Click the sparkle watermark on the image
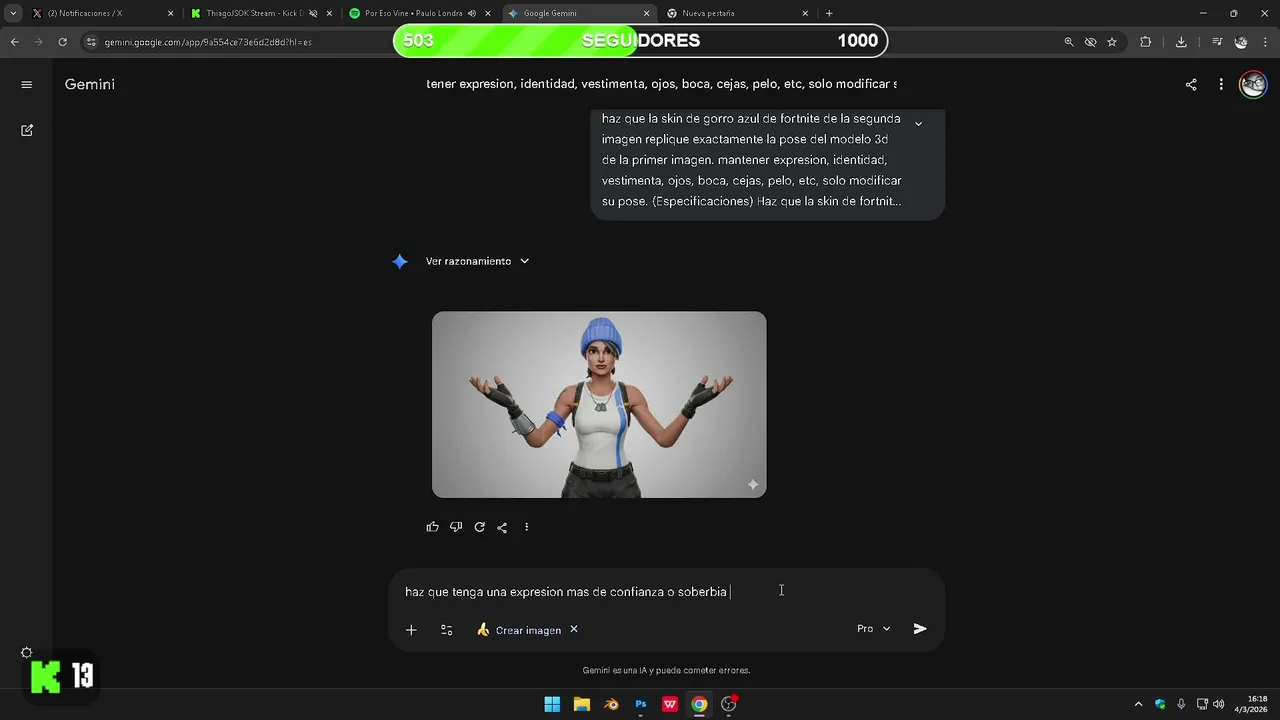1280x720 pixels. point(753,484)
